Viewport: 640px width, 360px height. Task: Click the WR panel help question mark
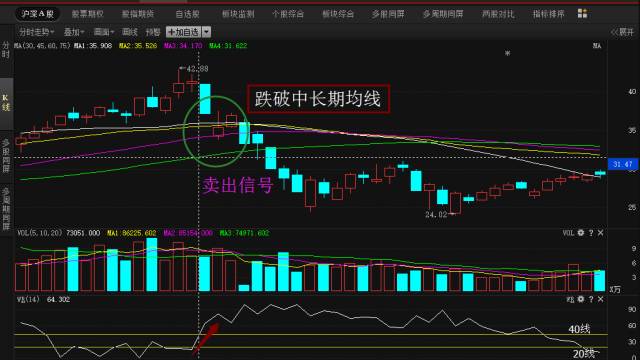pos(591,299)
